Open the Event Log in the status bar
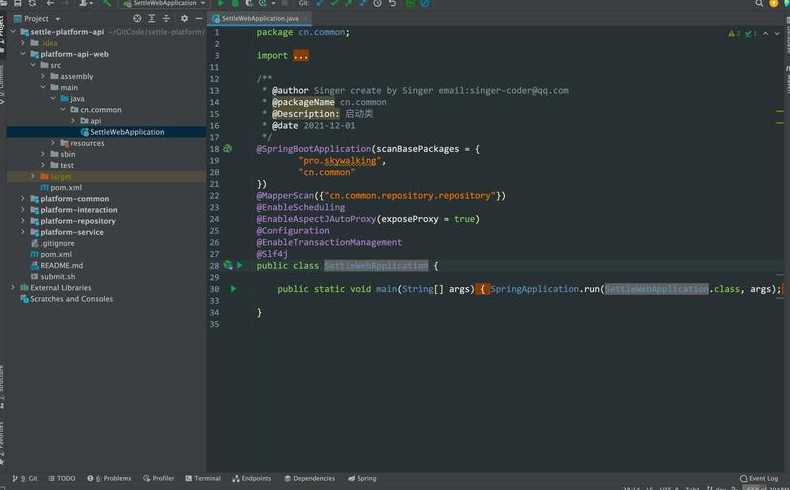This screenshot has height=490, width=790. point(759,478)
